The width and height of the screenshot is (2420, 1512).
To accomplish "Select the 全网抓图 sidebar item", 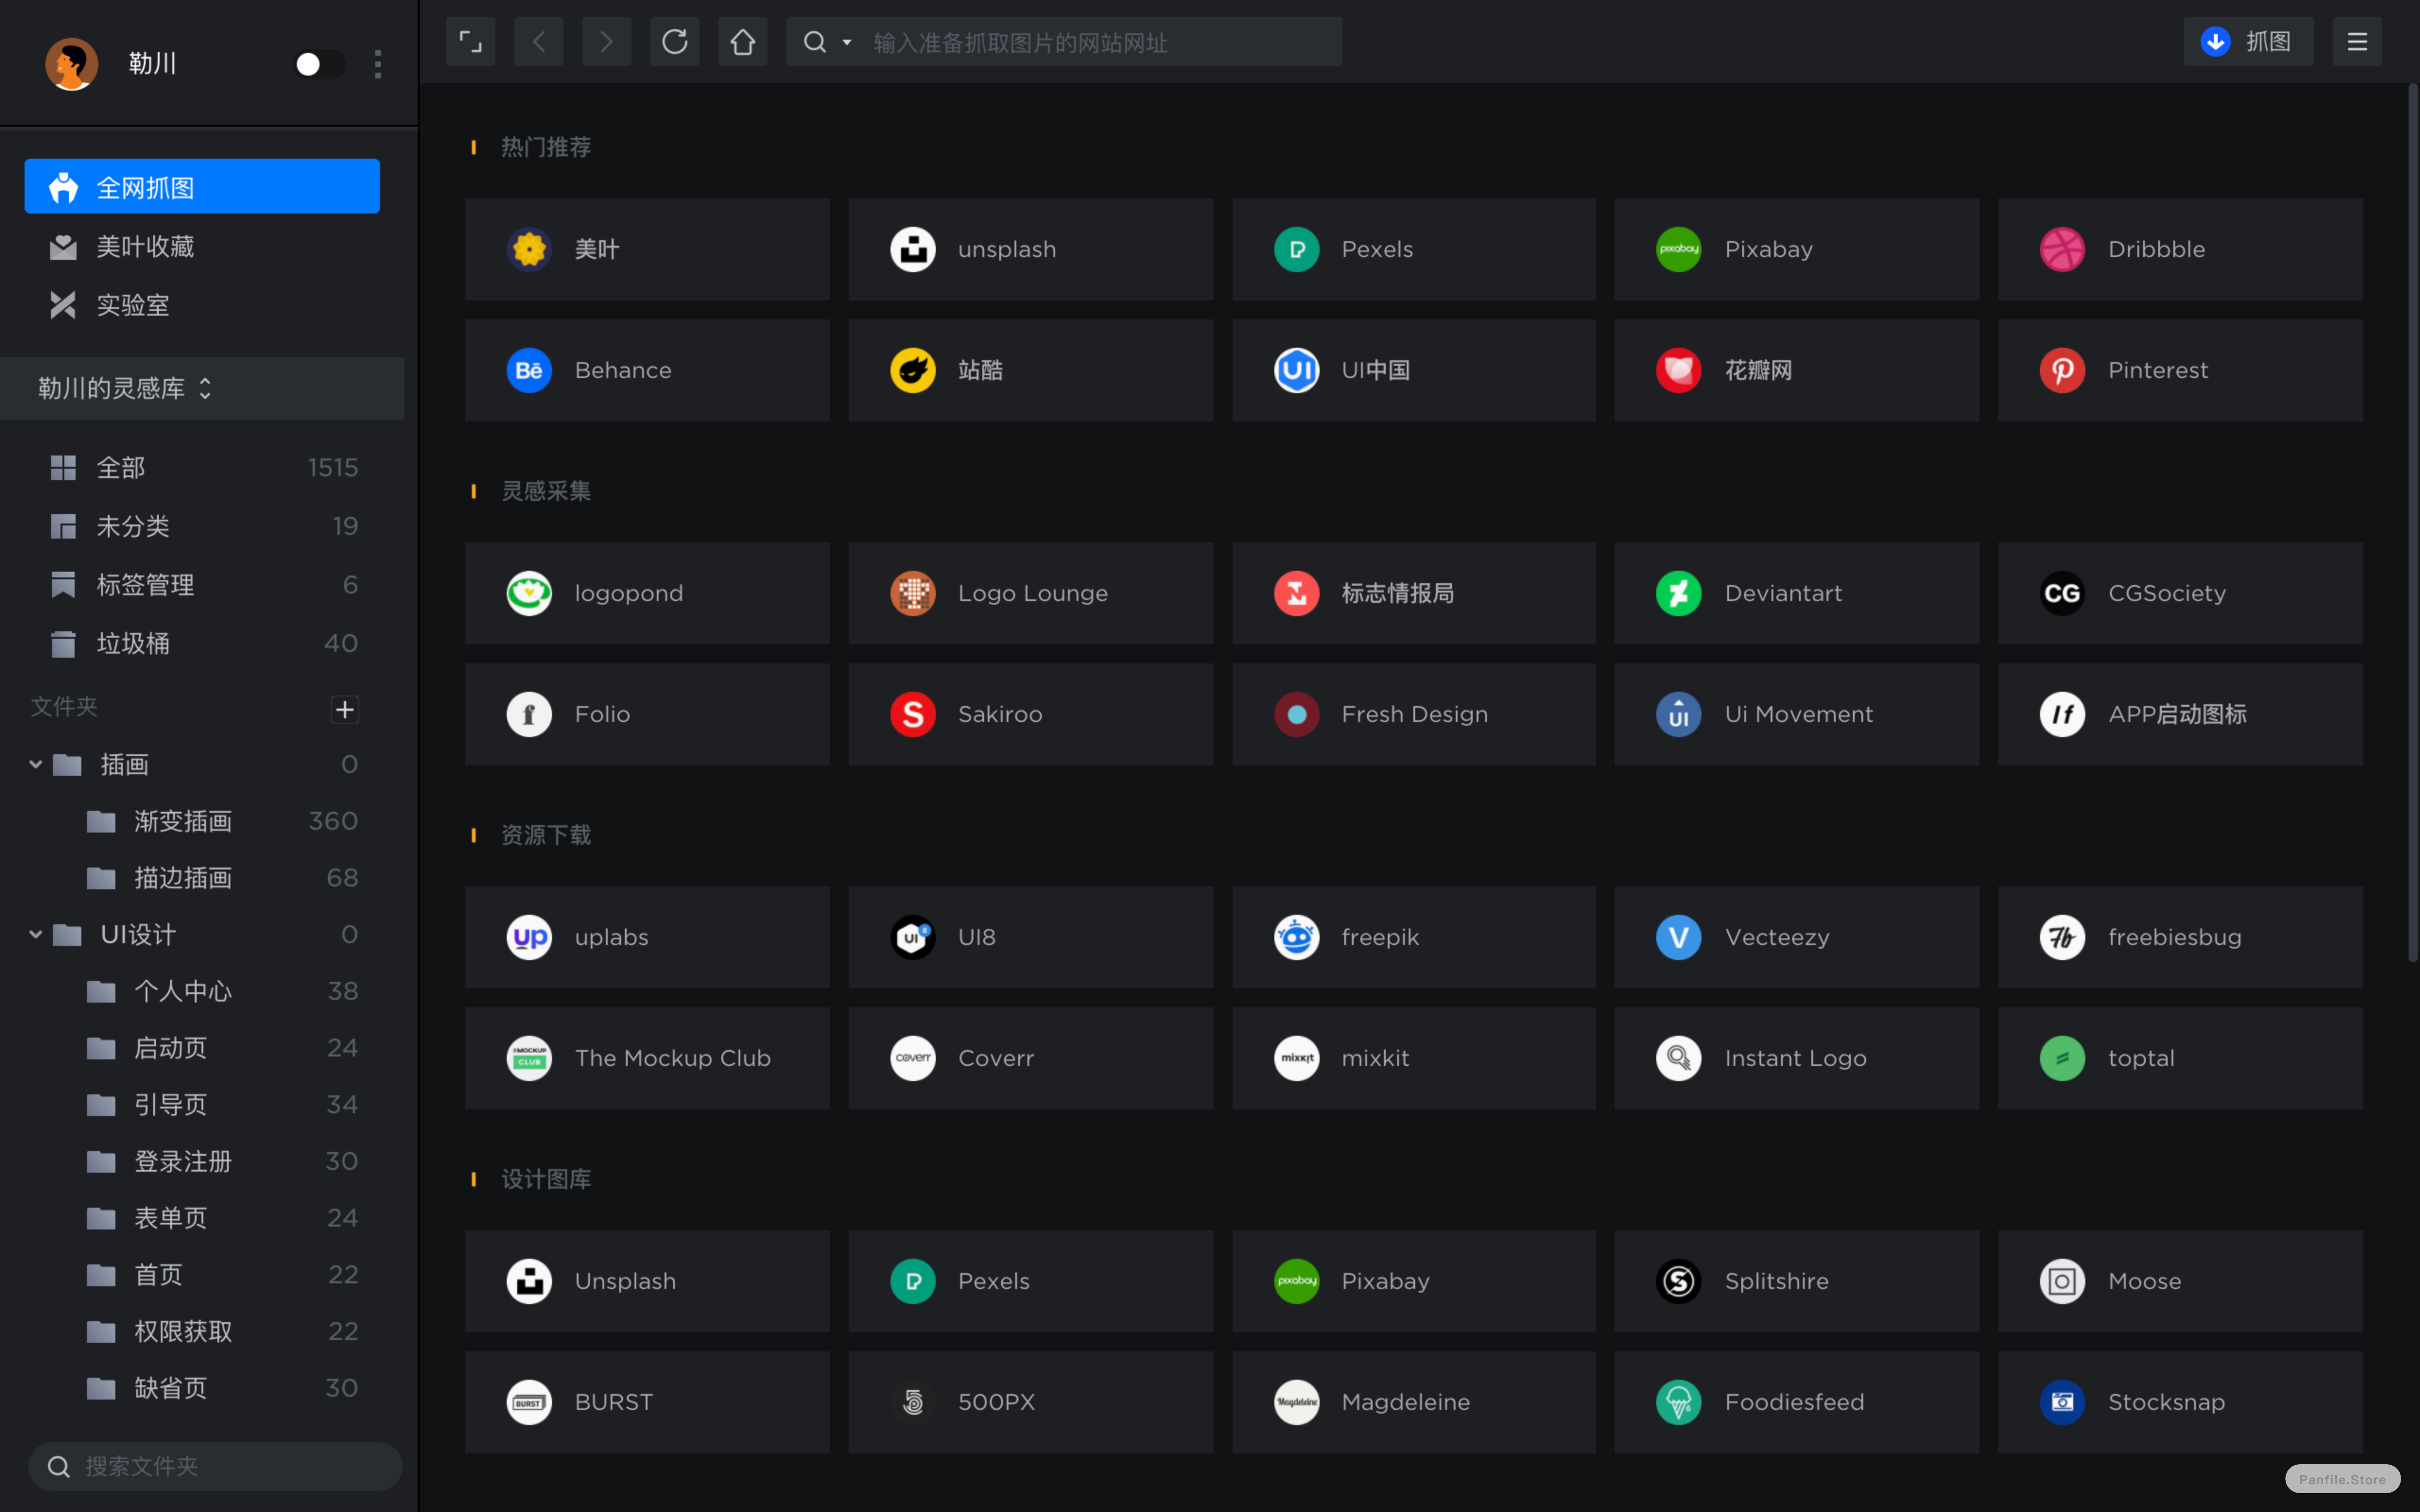I will tap(202, 186).
